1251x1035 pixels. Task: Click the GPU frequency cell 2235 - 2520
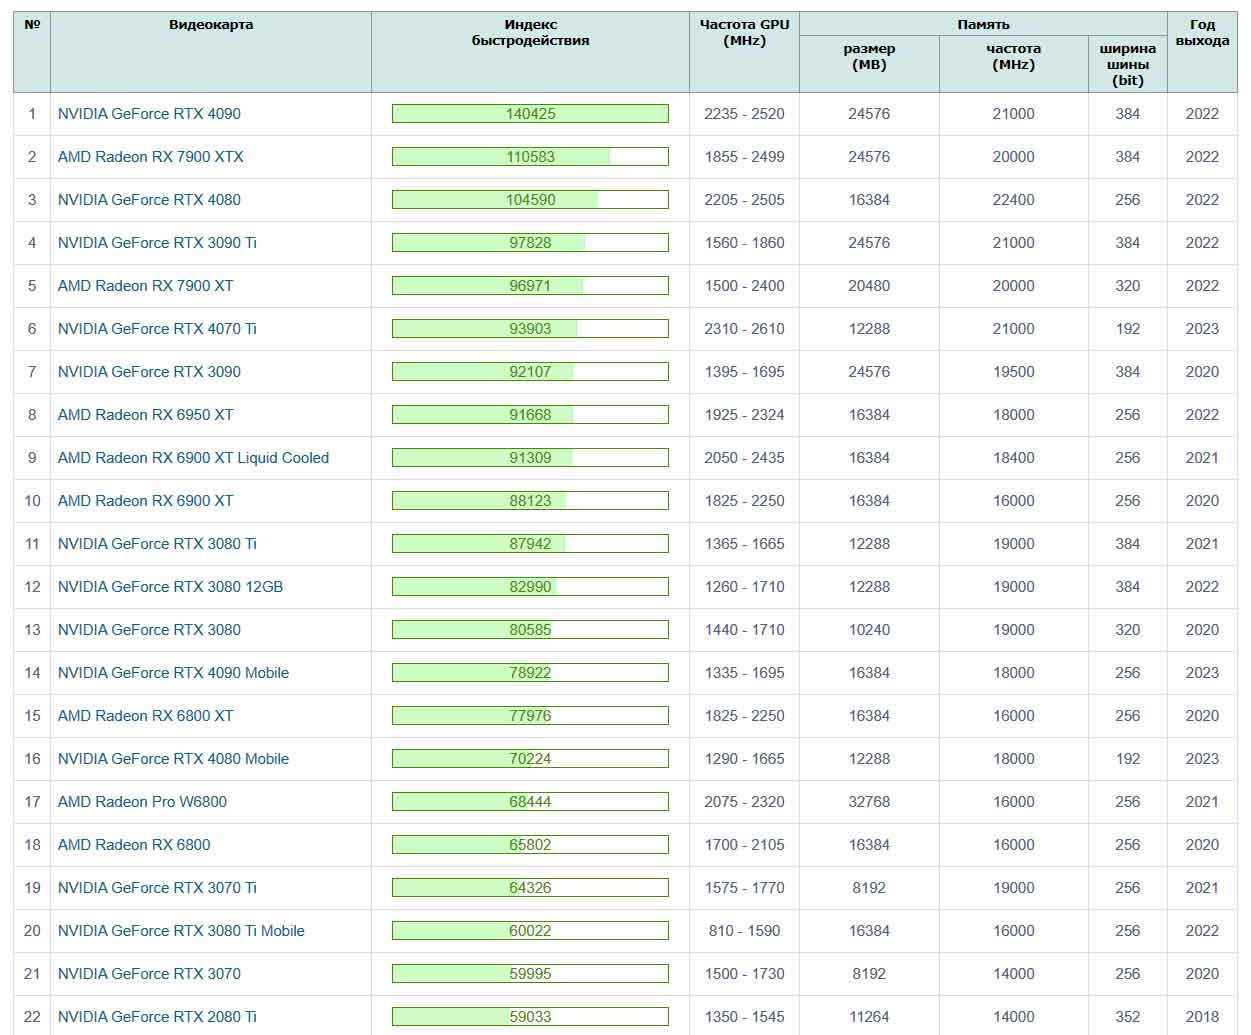tap(744, 114)
